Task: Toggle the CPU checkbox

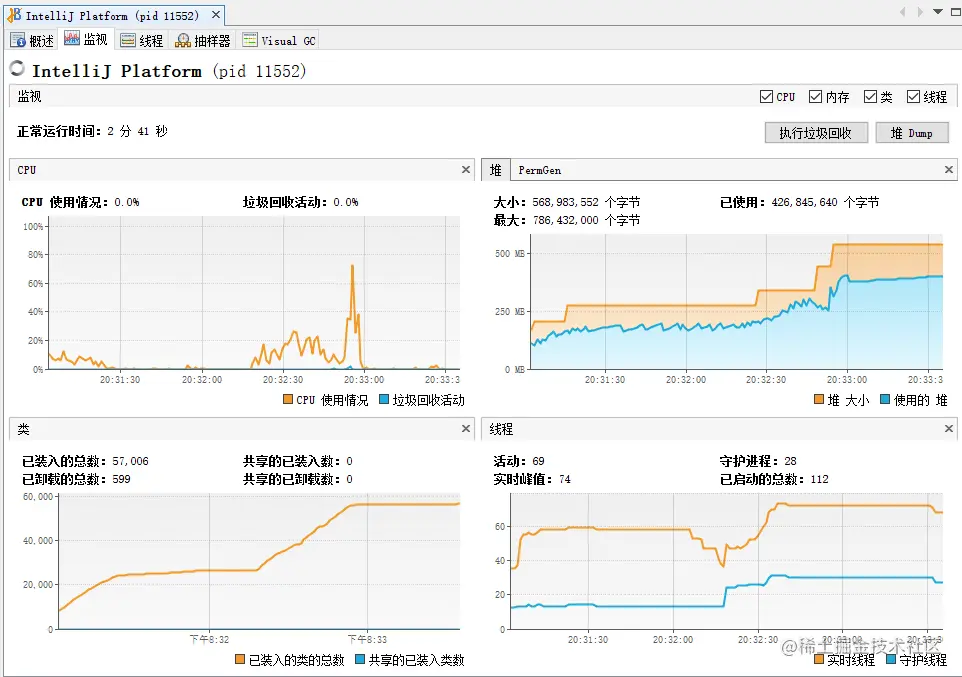Action: 766,96
